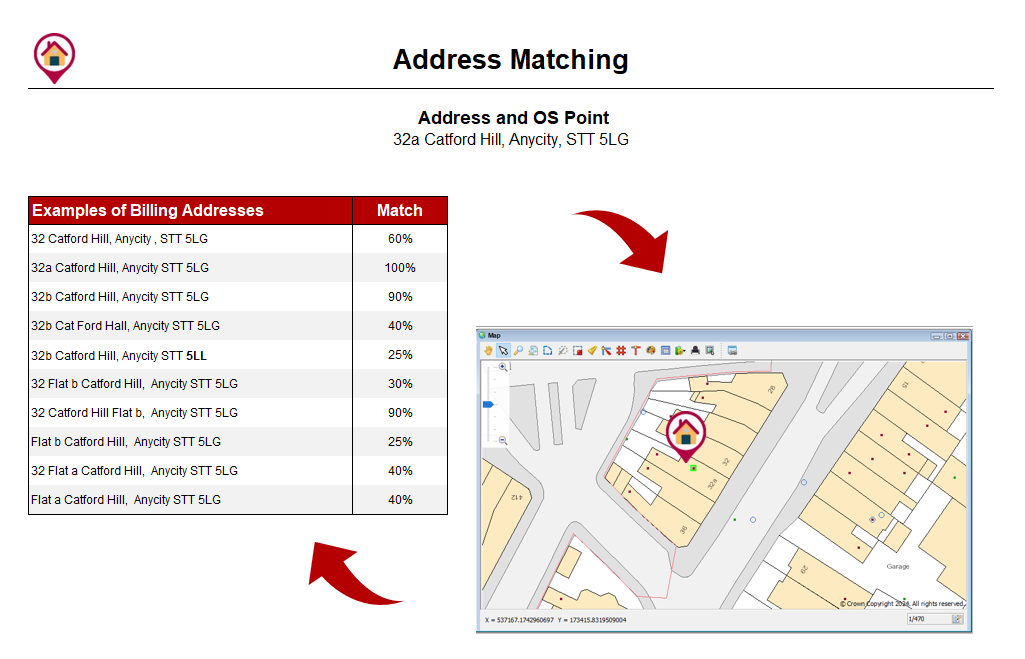Click the zoom-out magnifier below the slider
Viewport: 1025px width, 659px height.
tap(502, 440)
